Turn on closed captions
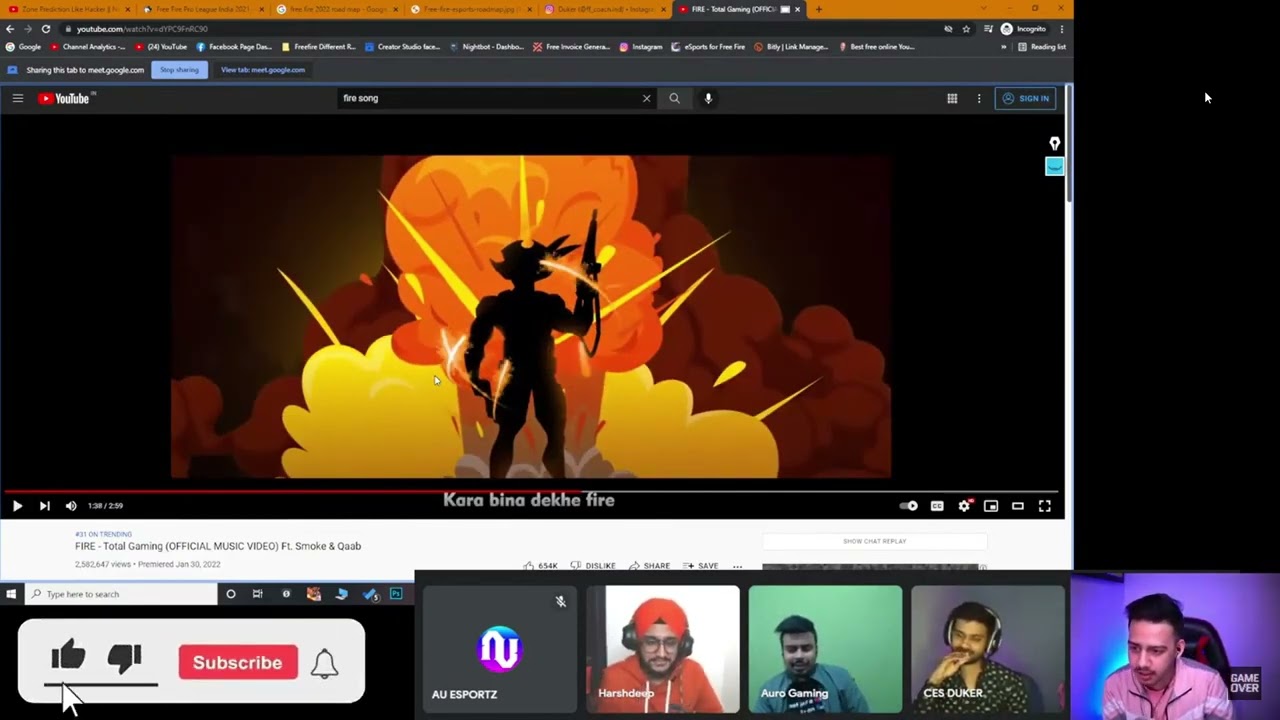 pyautogui.click(x=937, y=506)
